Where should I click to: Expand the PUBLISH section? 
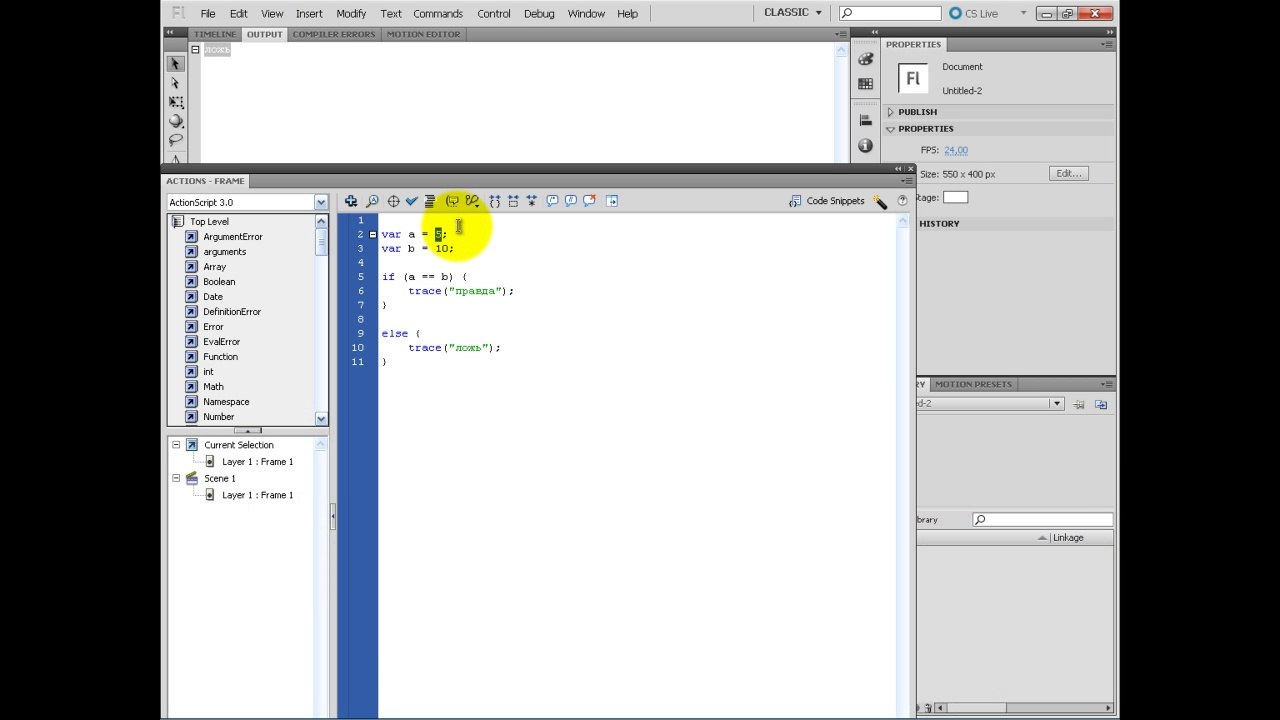coord(890,112)
